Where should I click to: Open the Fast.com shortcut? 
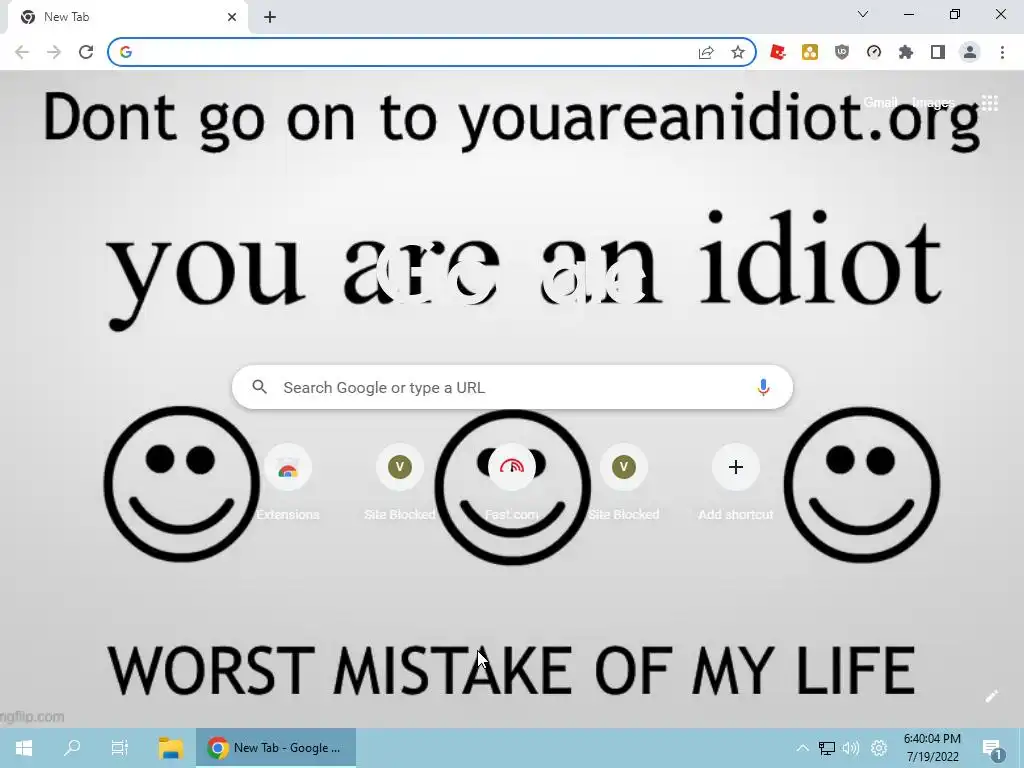click(512, 482)
